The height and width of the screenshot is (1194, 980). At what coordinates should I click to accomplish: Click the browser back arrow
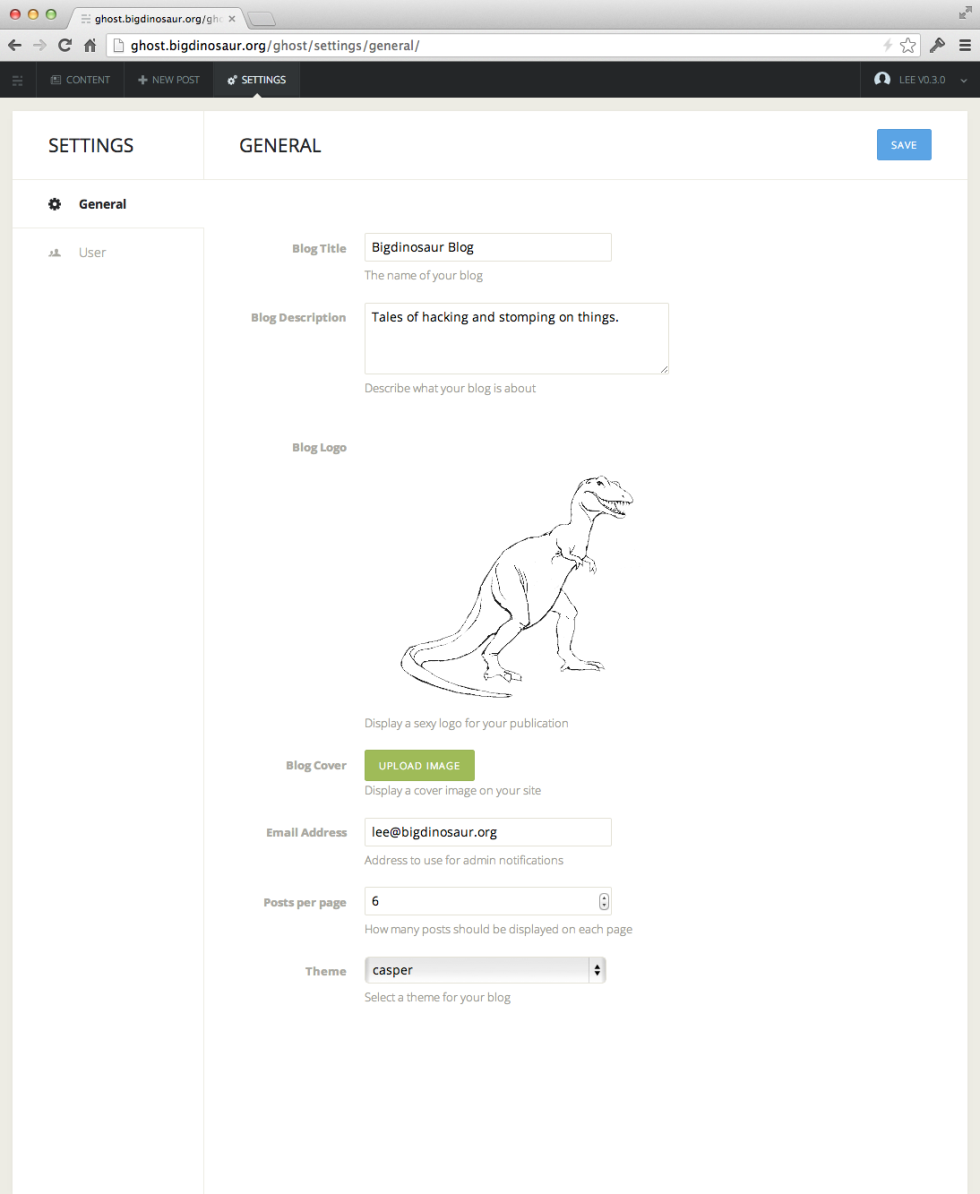[14, 45]
